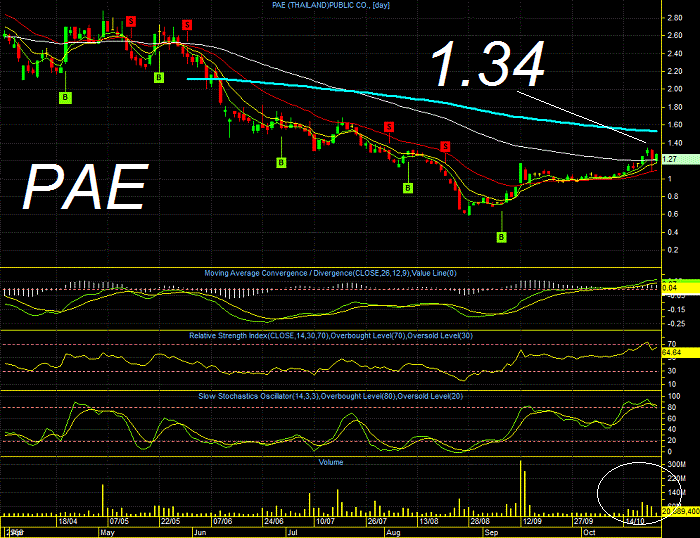
Task: Select the Jul month label
Action: click(292, 532)
